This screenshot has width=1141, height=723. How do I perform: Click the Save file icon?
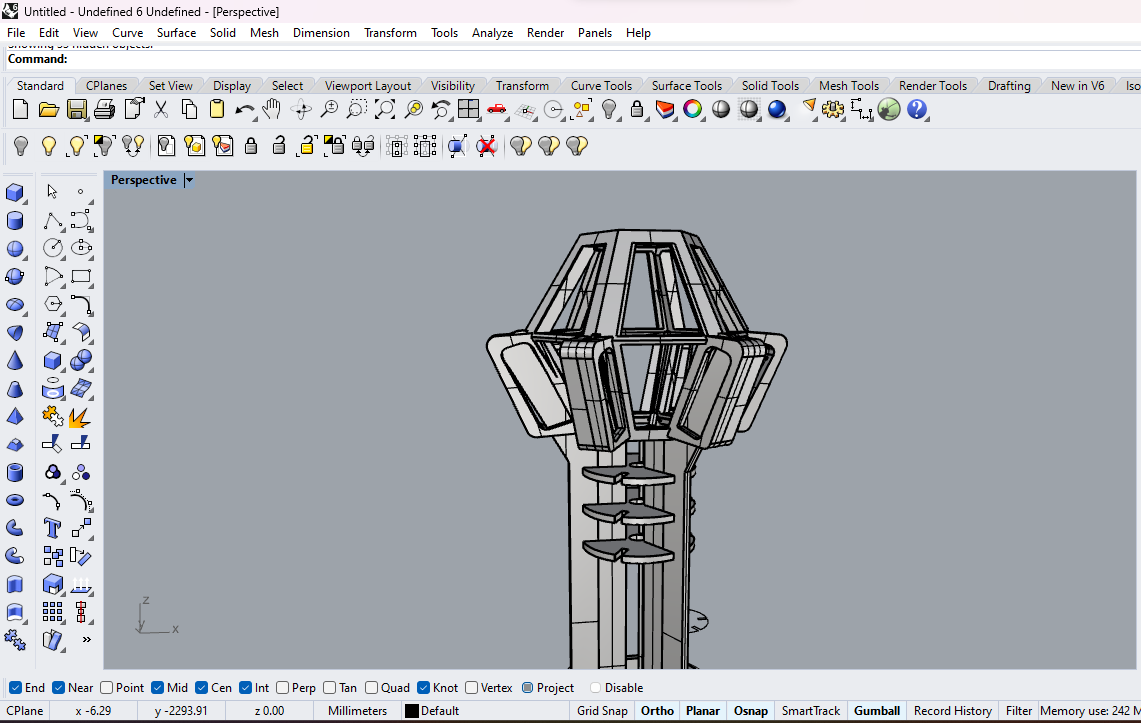tap(77, 110)
